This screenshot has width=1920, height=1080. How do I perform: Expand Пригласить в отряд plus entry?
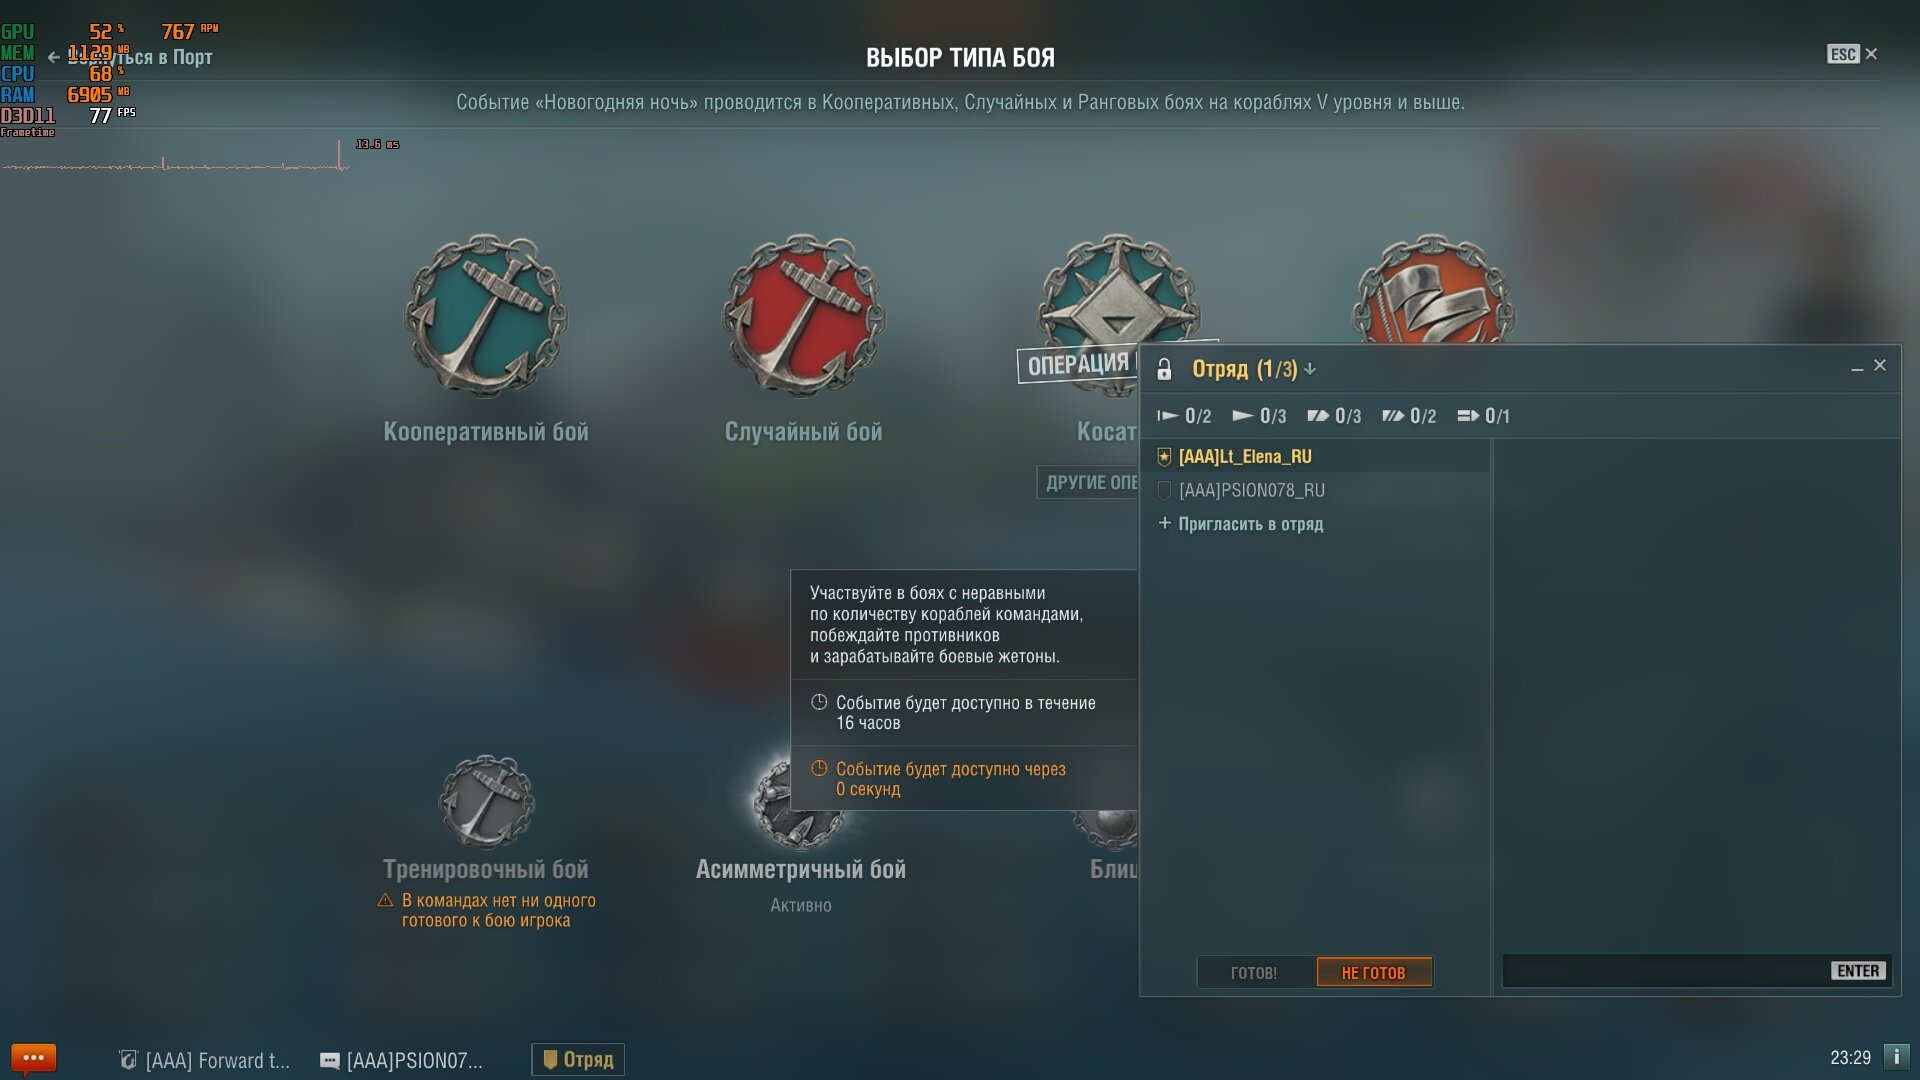tap(1240, 524)
